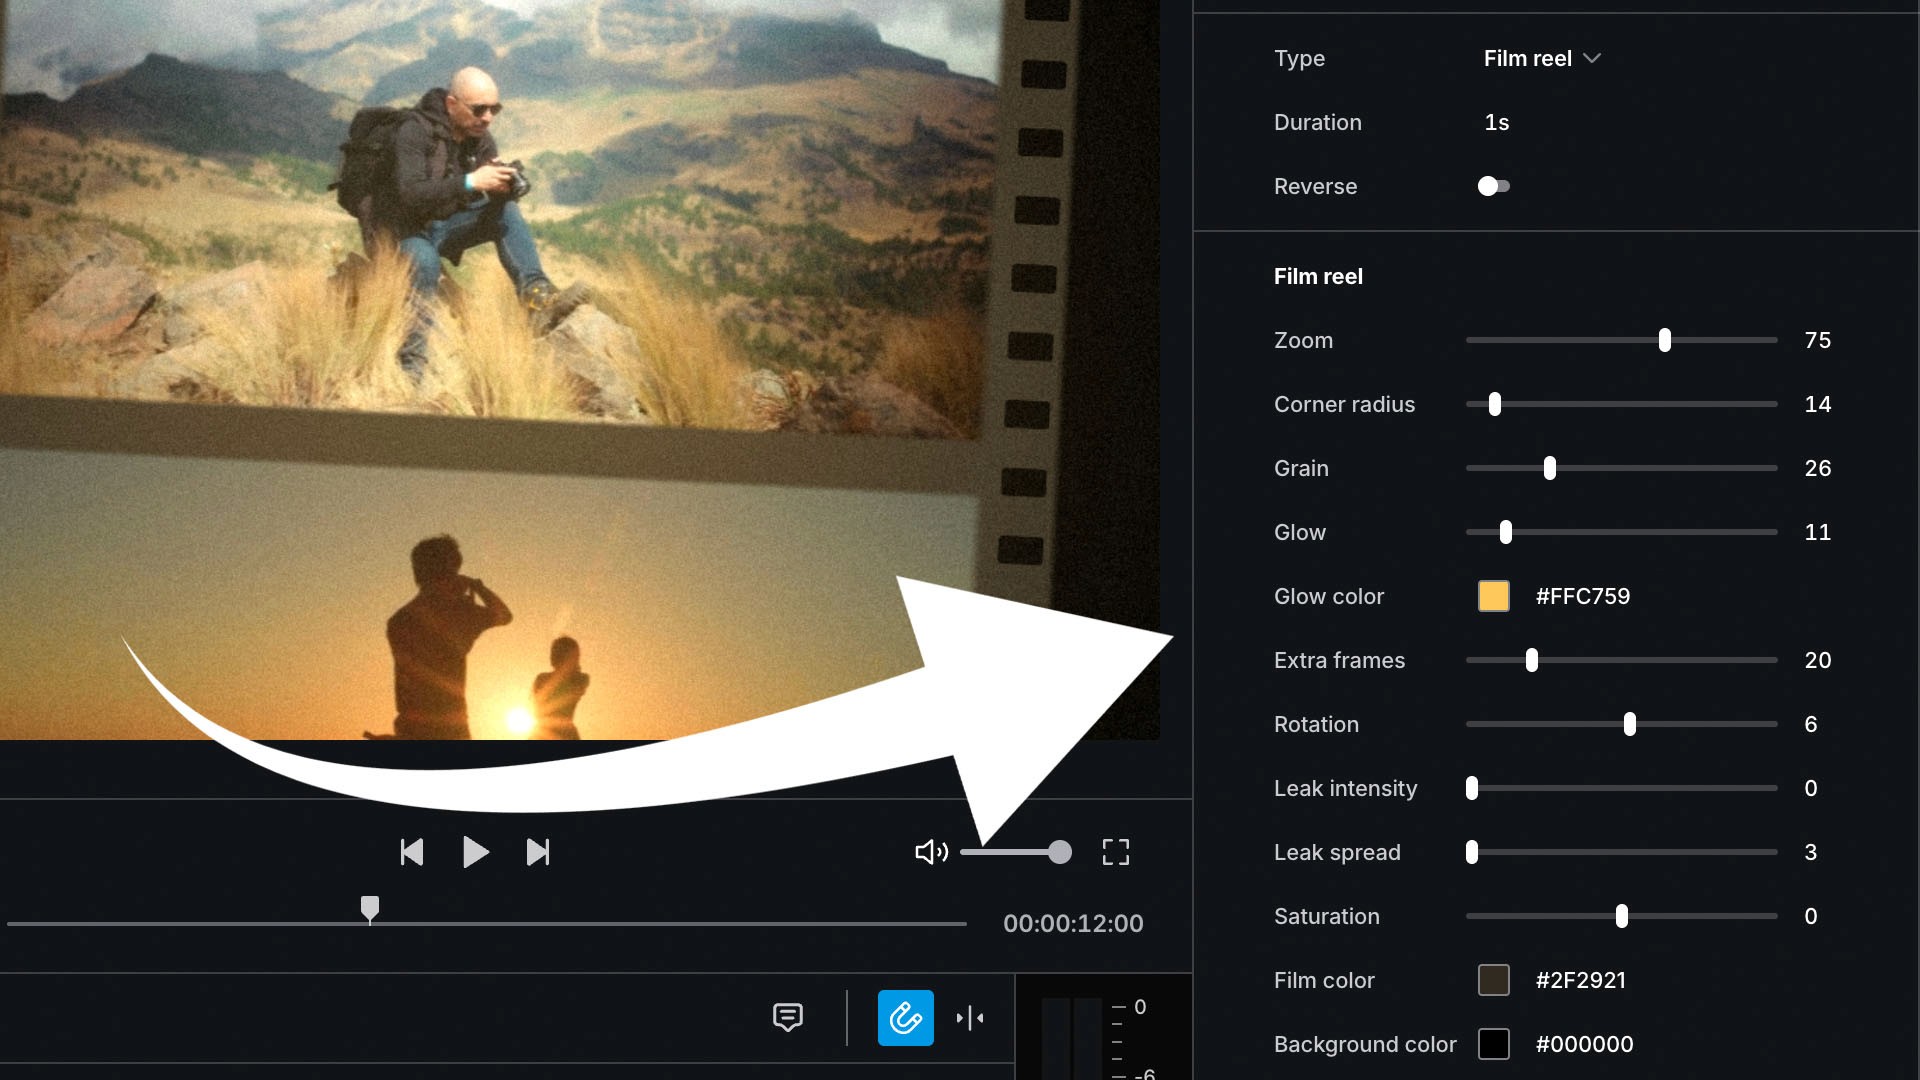
Task: Open the Film color swatch
Action: click(1493, 980)
